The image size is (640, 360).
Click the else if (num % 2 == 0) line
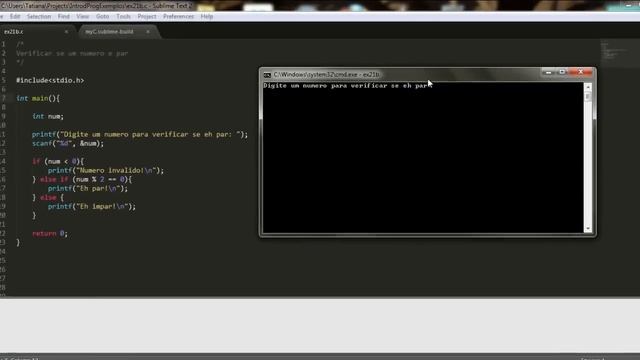click(x=82, y=179)
